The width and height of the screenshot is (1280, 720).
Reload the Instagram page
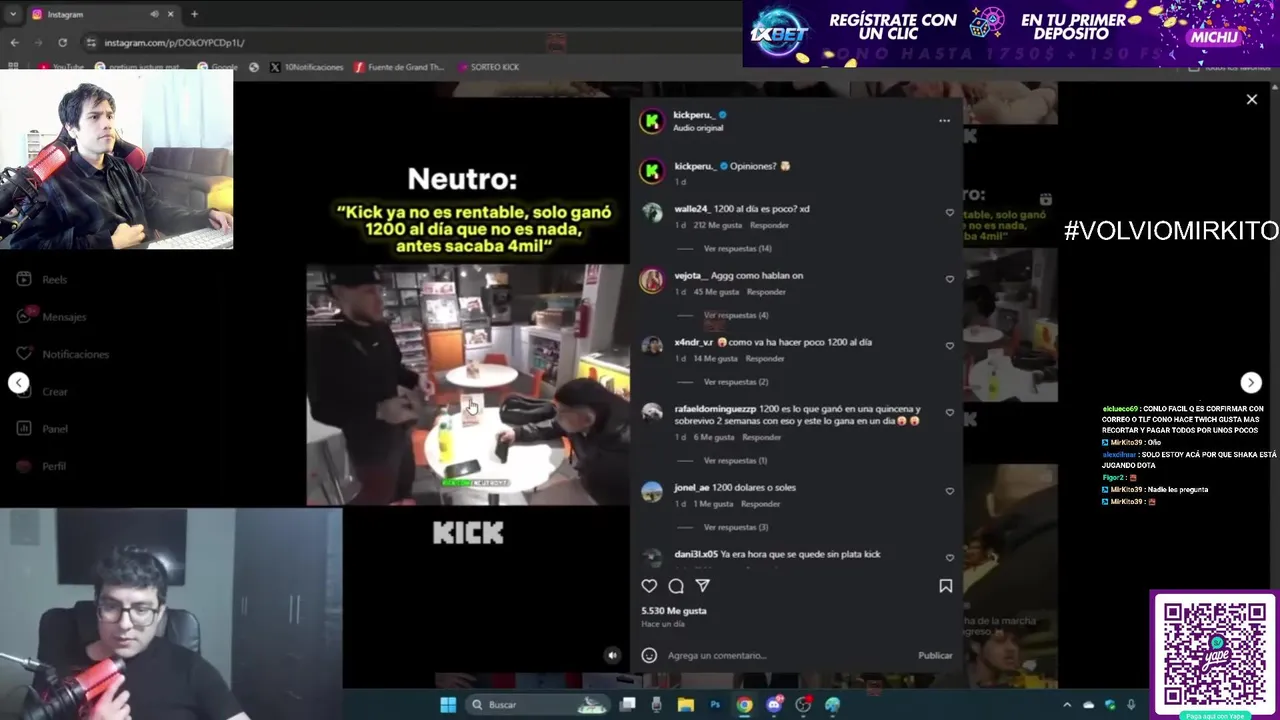coord(62,42)
